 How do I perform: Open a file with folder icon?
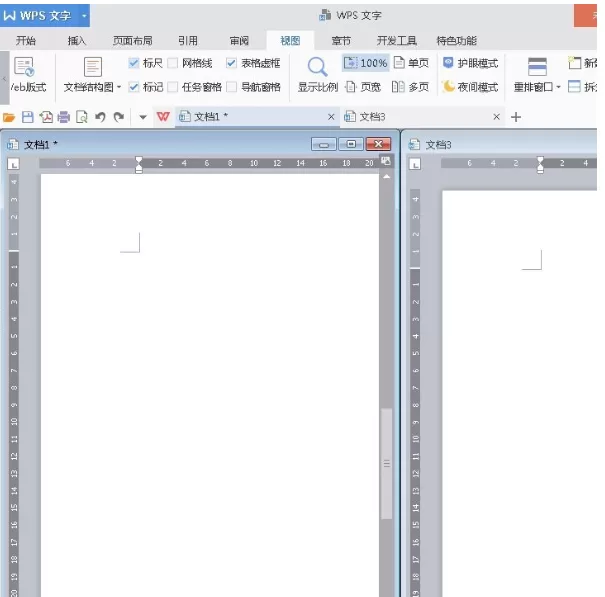click(9, 117)
